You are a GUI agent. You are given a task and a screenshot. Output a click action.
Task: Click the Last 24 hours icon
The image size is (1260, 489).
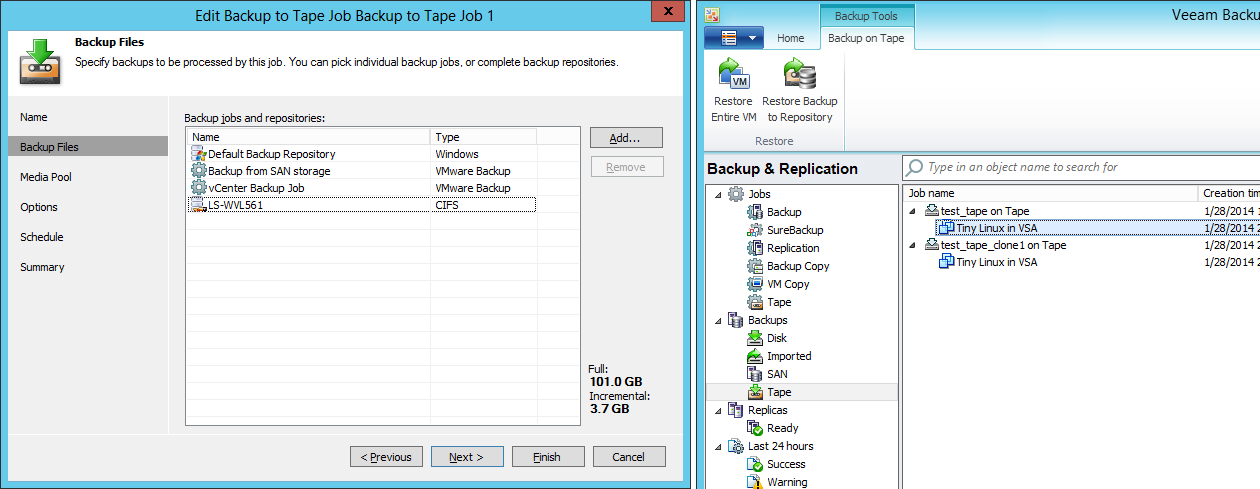tap(736, 446)
